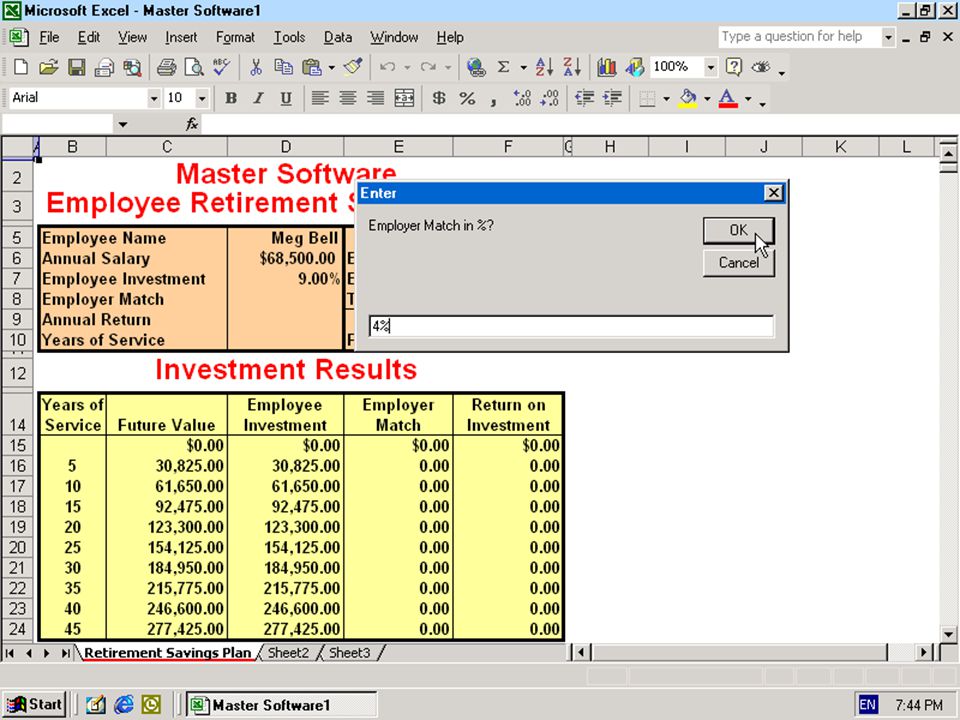Open the Insert menu
Viewport: 960px width, 720px height.
[x=181, y=37]
